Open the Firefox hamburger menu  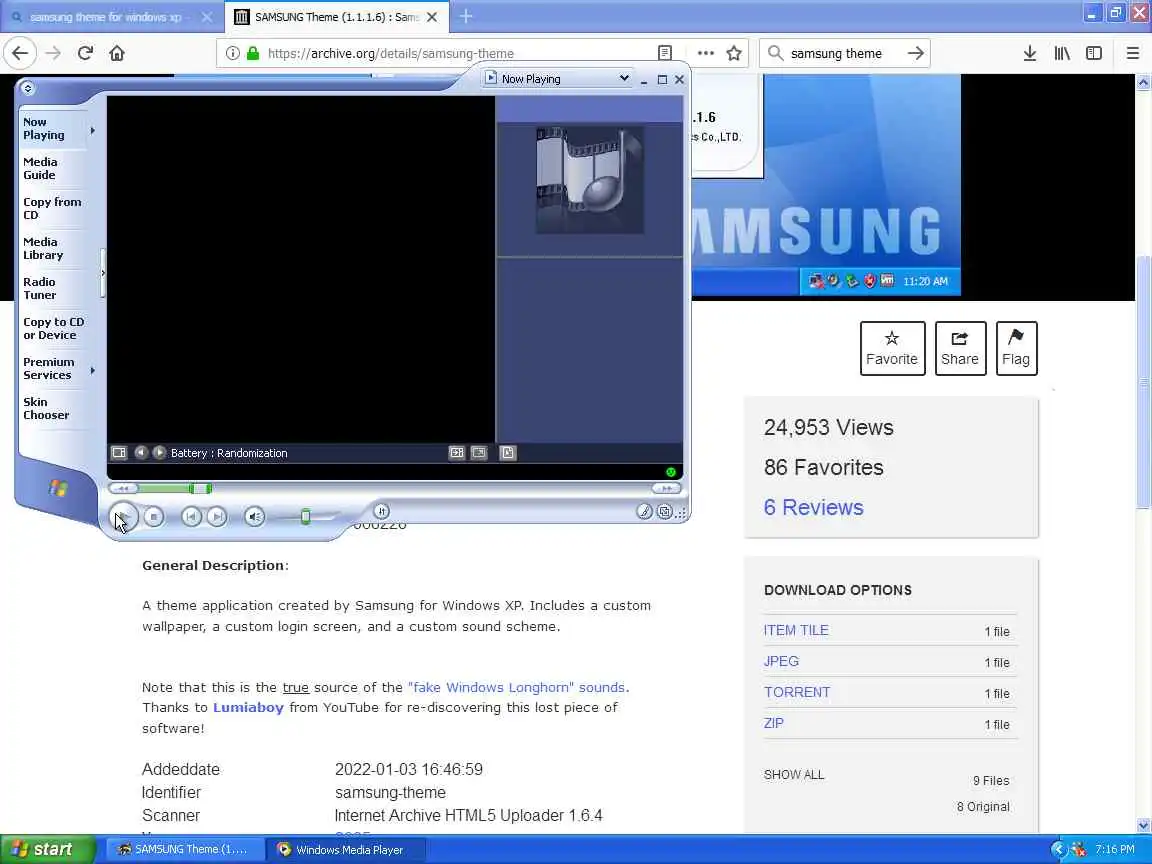1133,53
